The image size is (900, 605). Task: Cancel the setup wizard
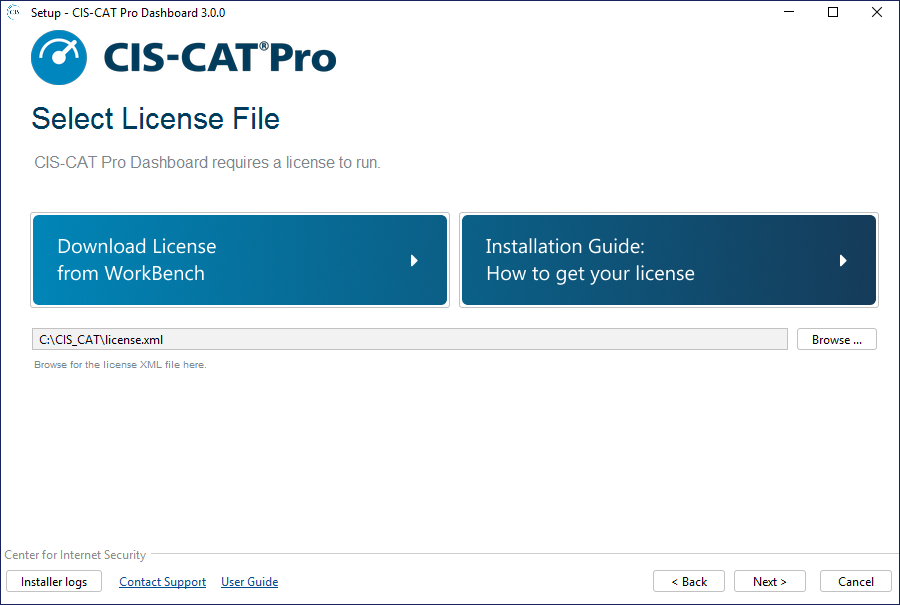[855, 582]
